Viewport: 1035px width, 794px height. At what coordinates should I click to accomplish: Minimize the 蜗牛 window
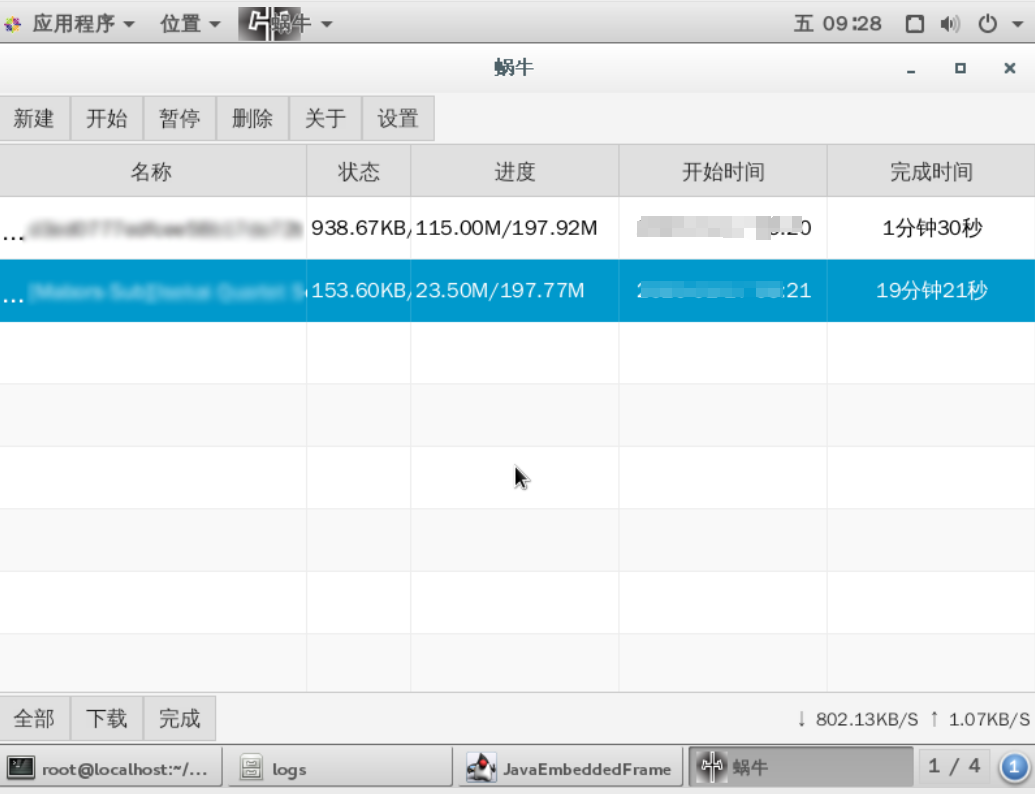(911, 69)
